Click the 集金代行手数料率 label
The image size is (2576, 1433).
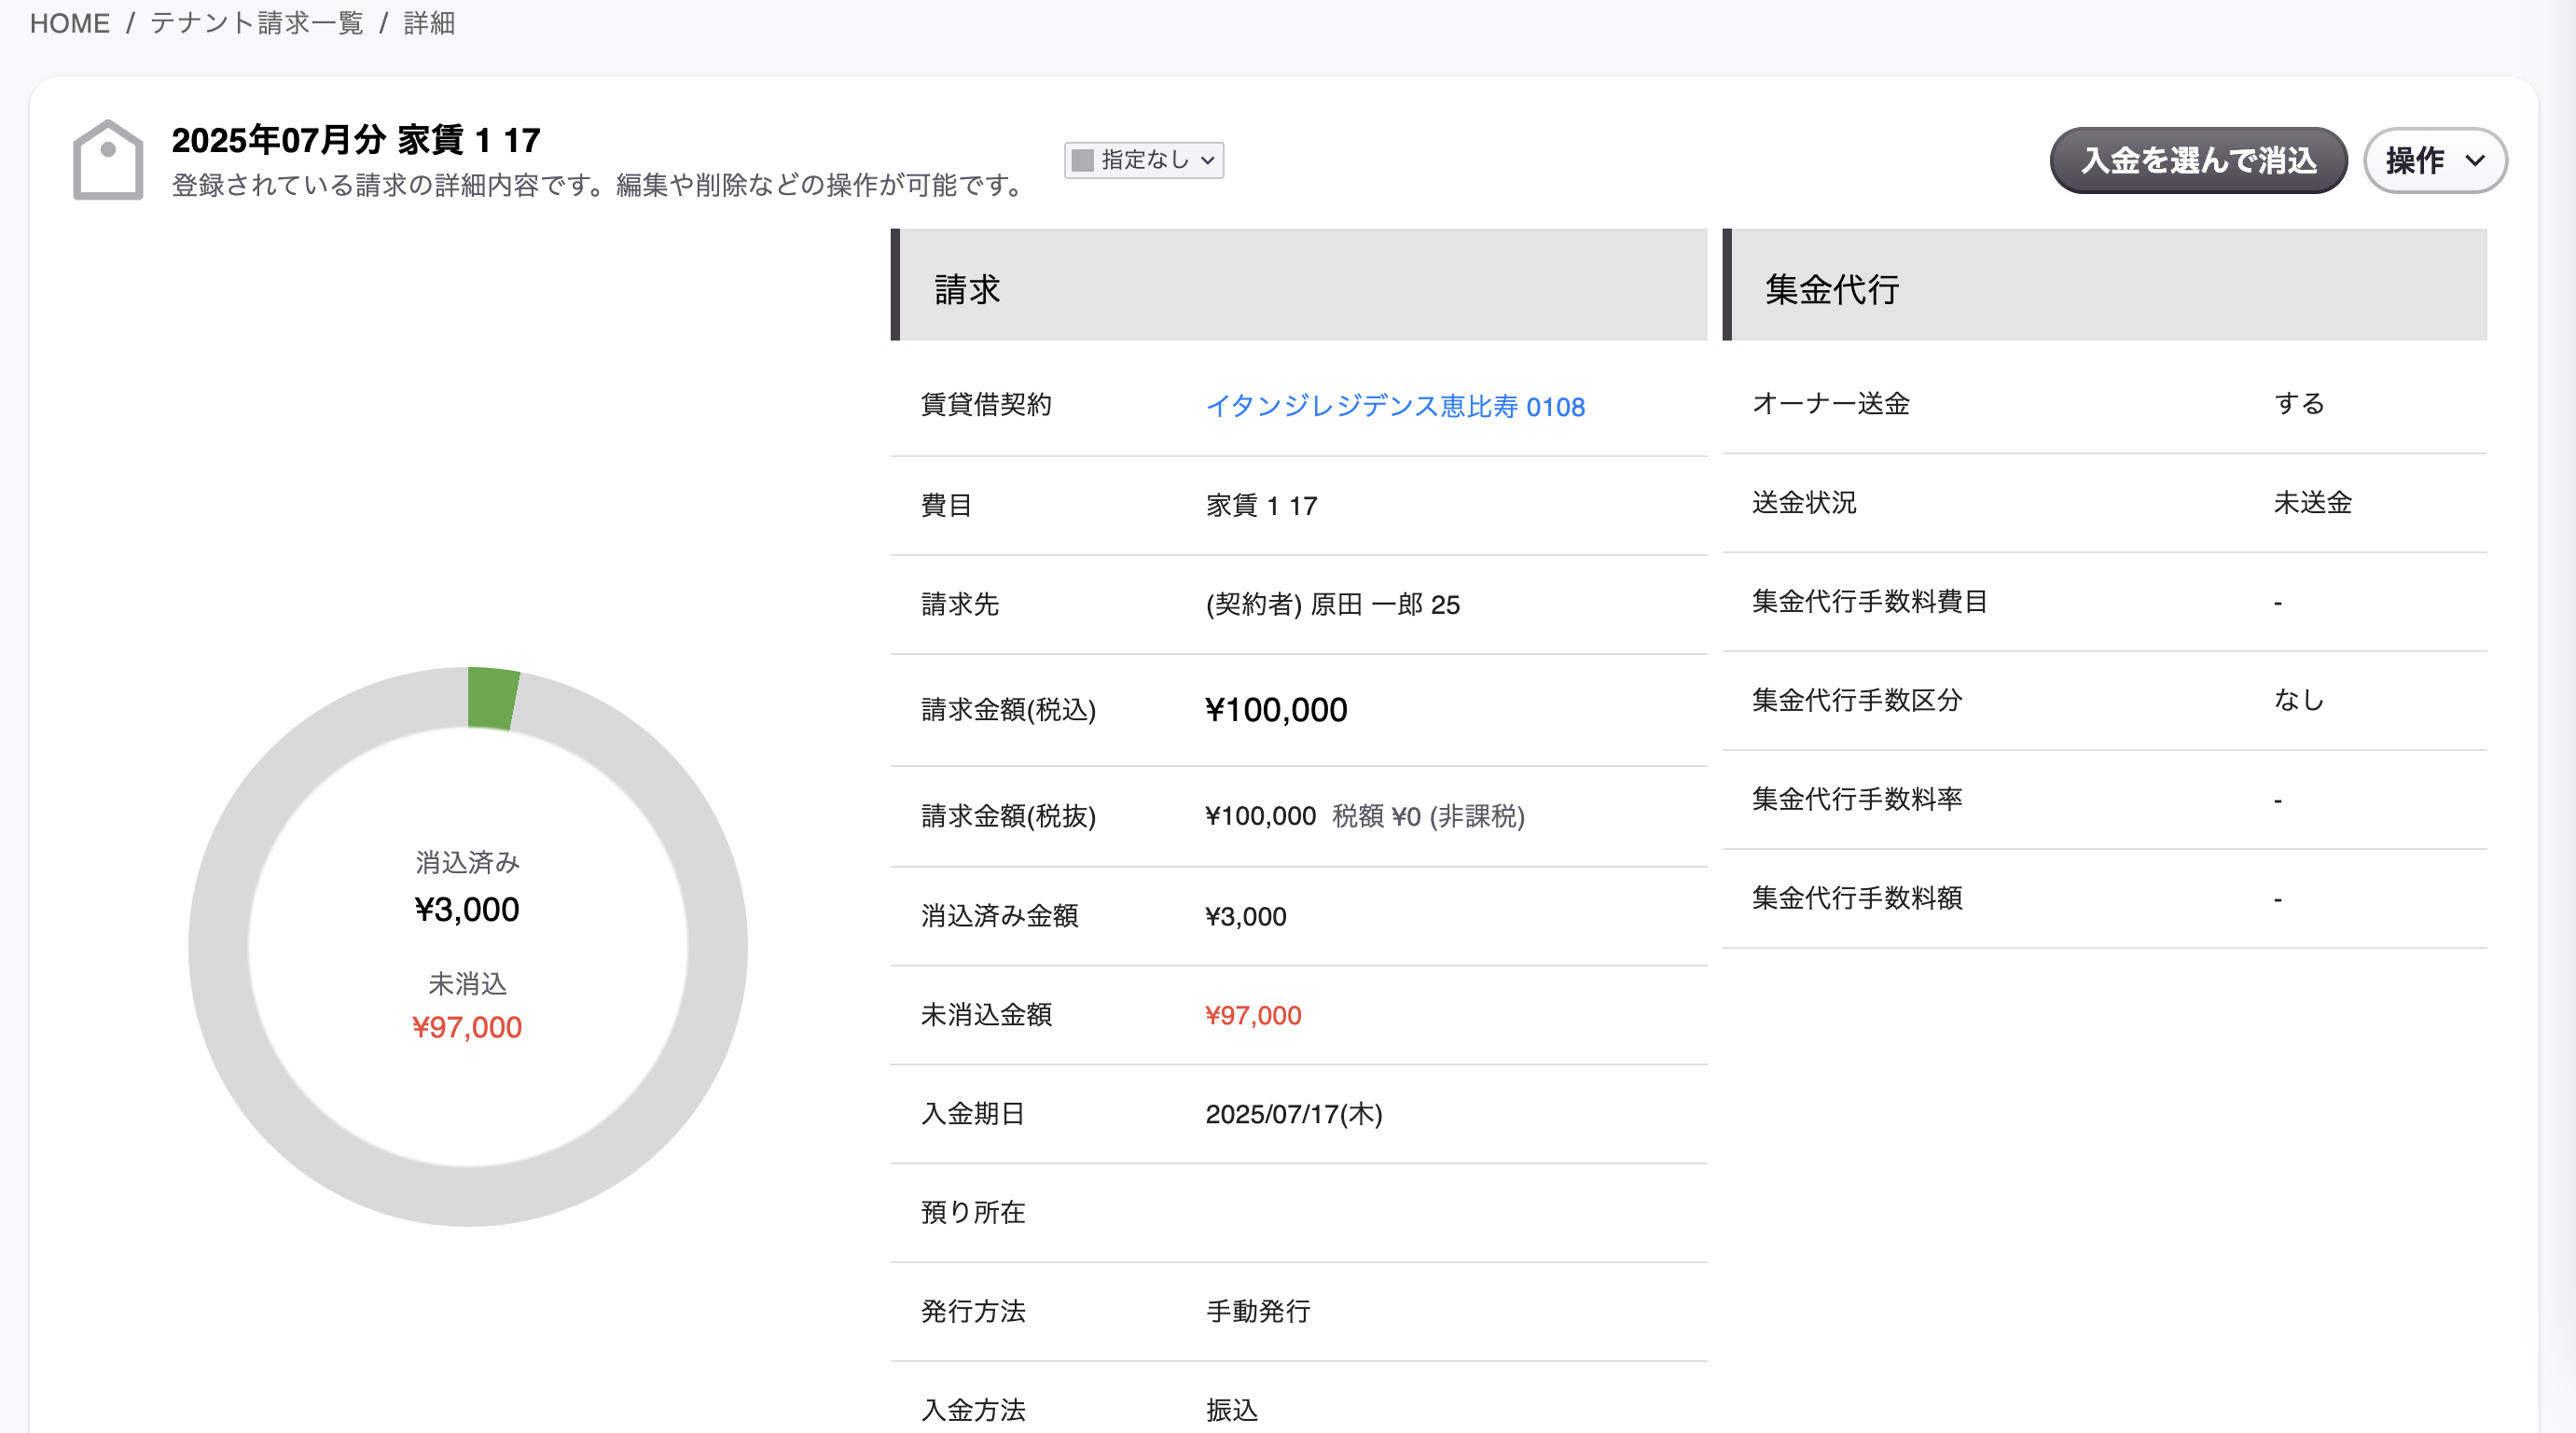coord(1857,799)
